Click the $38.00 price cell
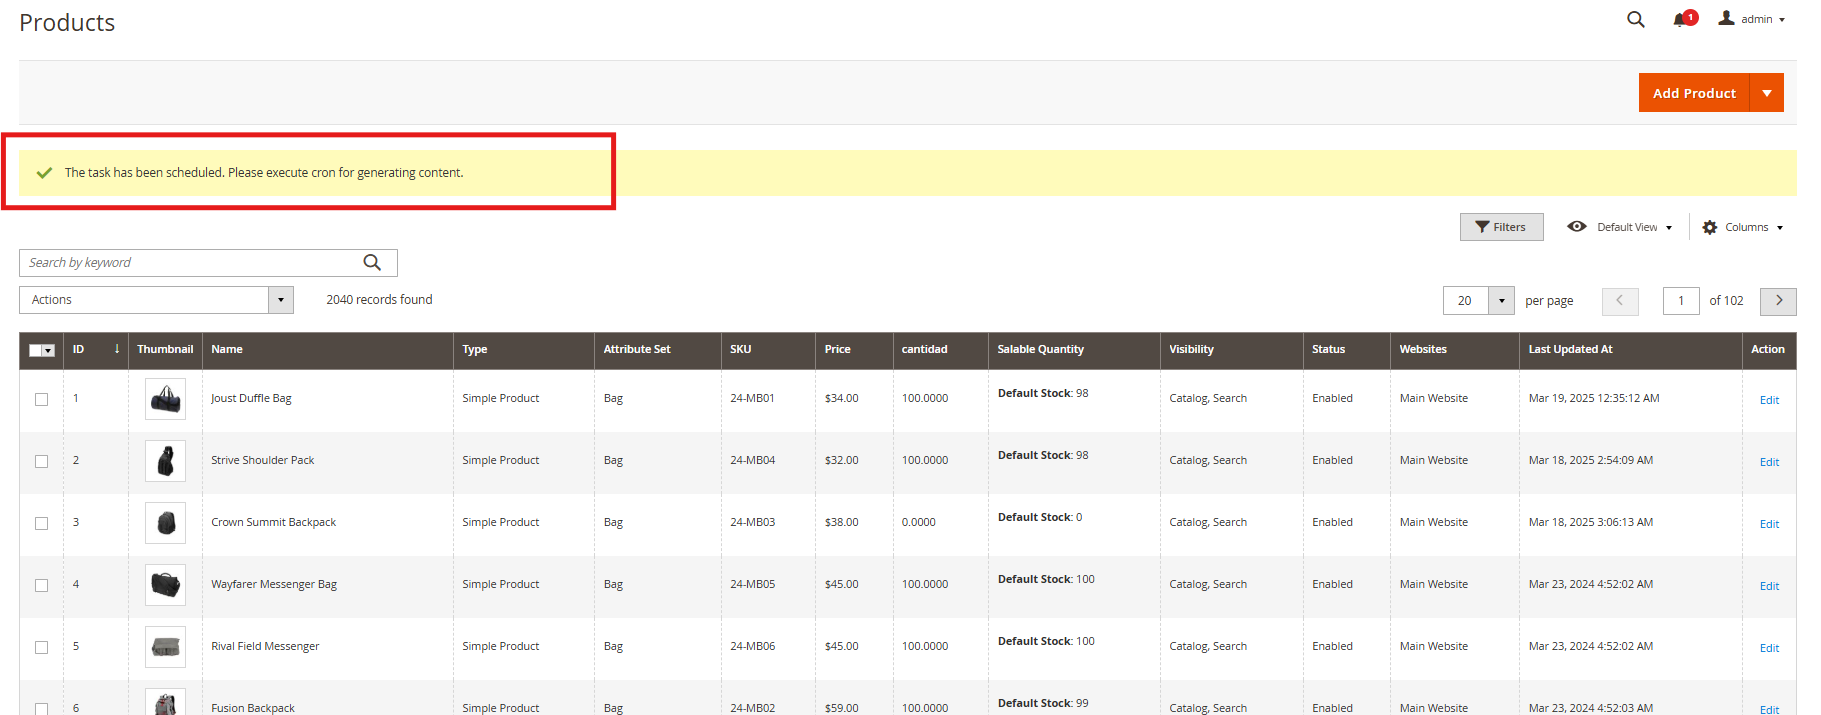 (x=841, y=522)
